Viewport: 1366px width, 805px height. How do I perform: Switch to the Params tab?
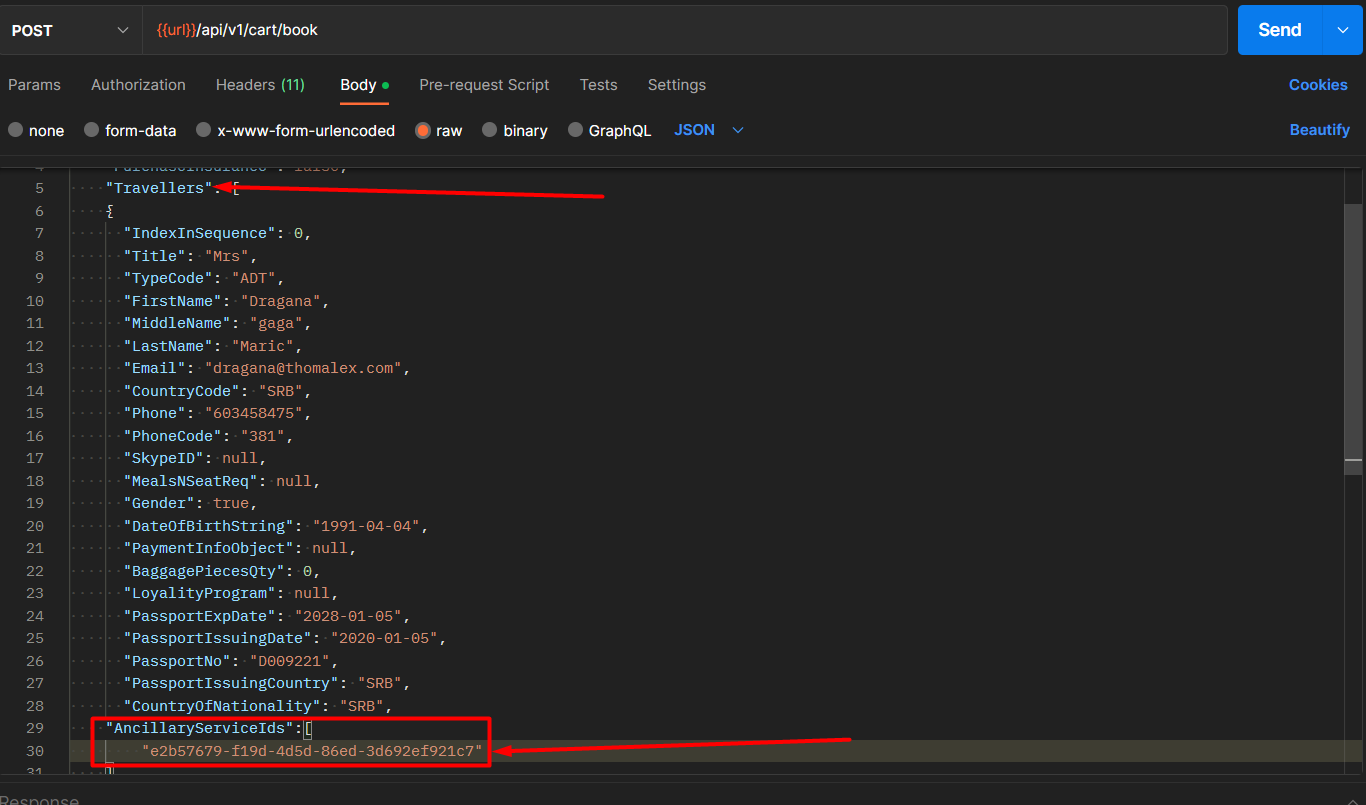34,85
